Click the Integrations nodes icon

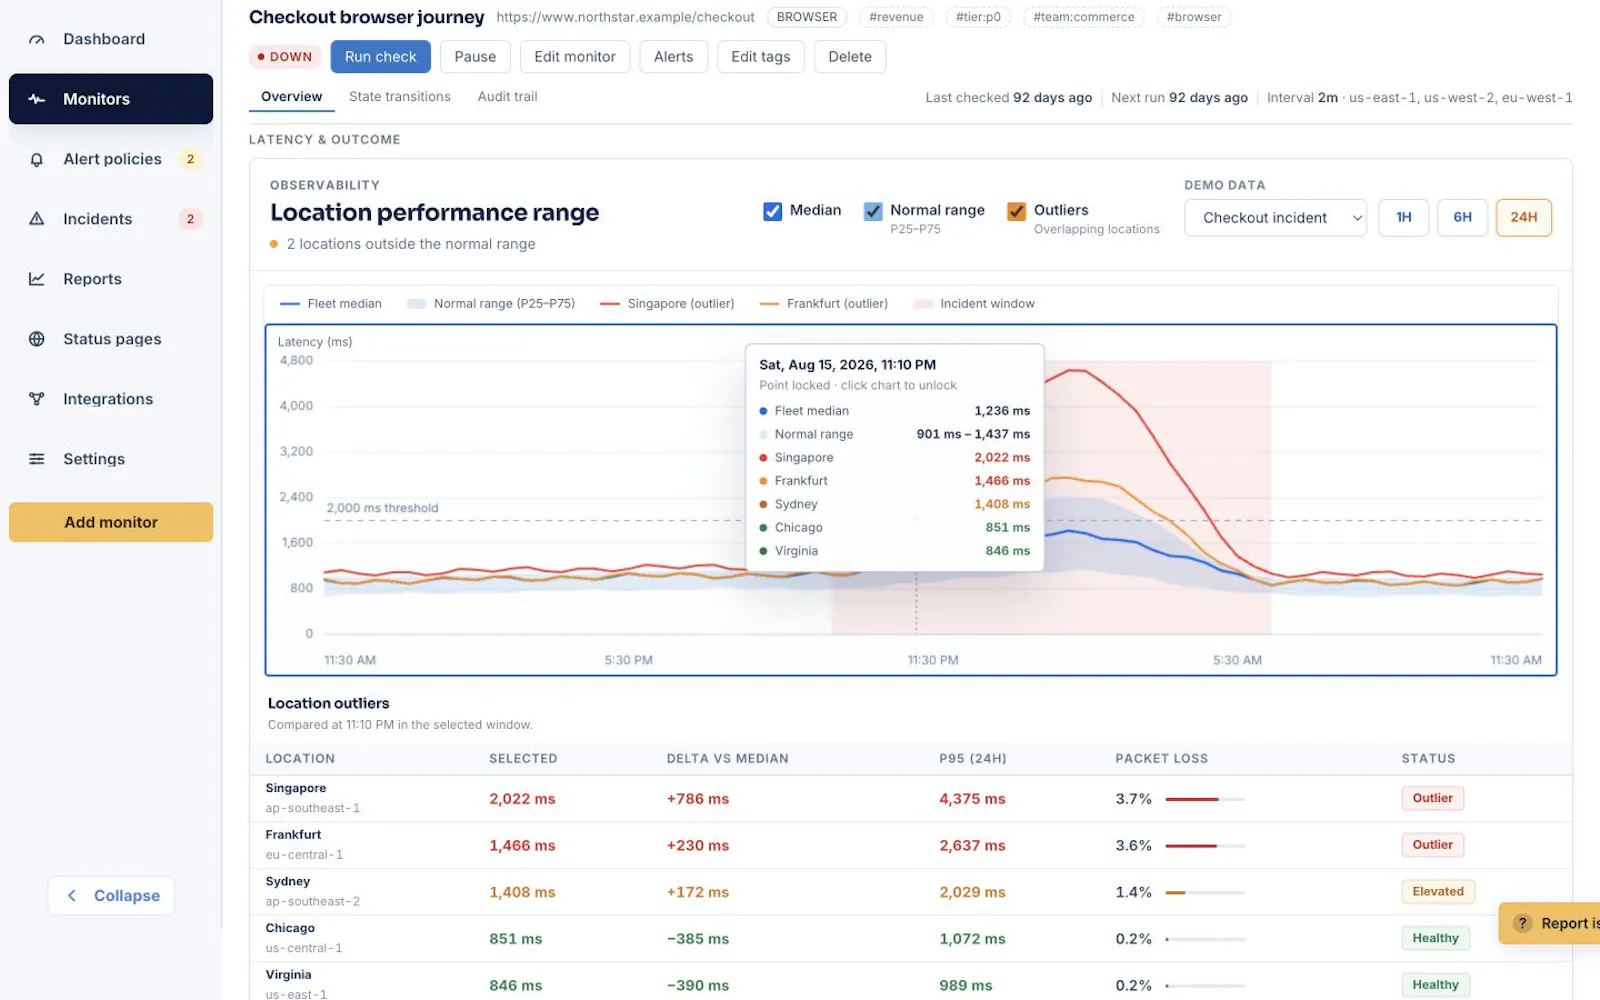37,399
